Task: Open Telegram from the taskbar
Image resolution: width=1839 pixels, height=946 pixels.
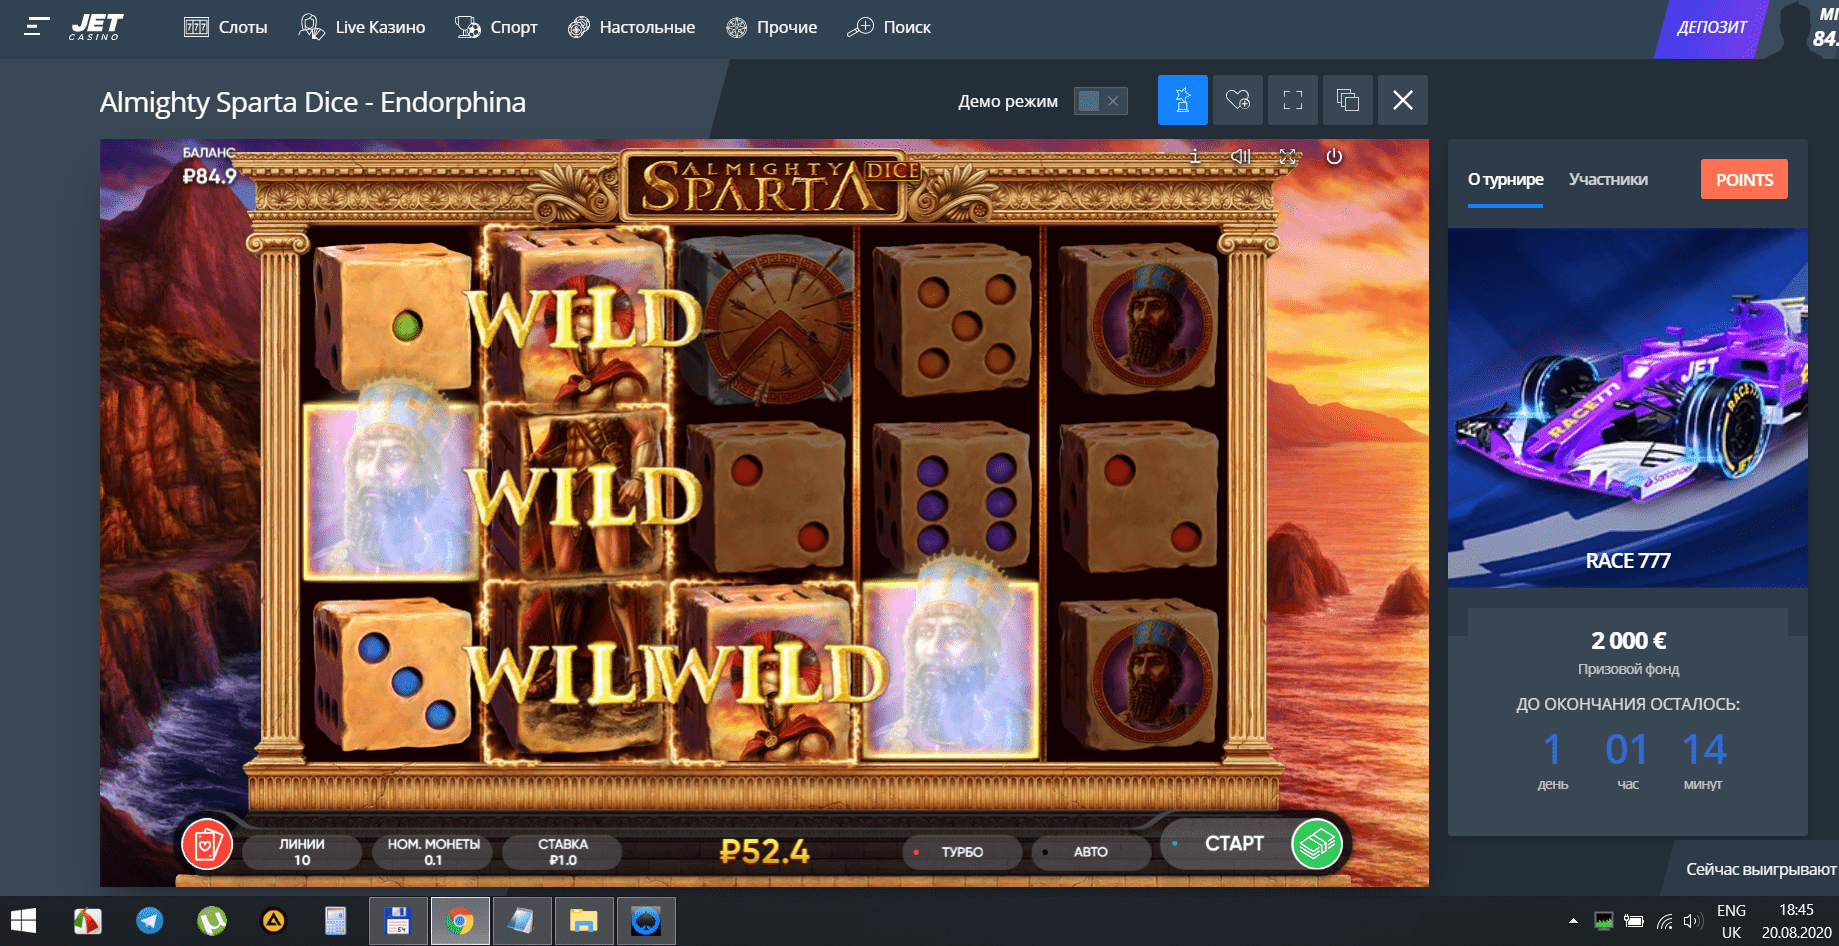Action: point(150,921)
